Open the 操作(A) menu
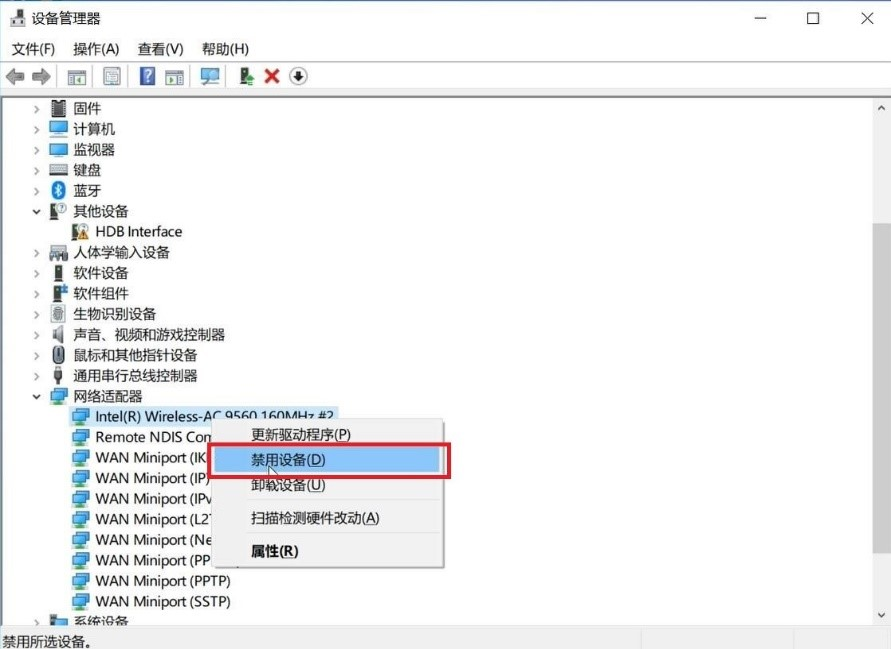Viewport: 891px width, 649px height. [x=96, y=49]
